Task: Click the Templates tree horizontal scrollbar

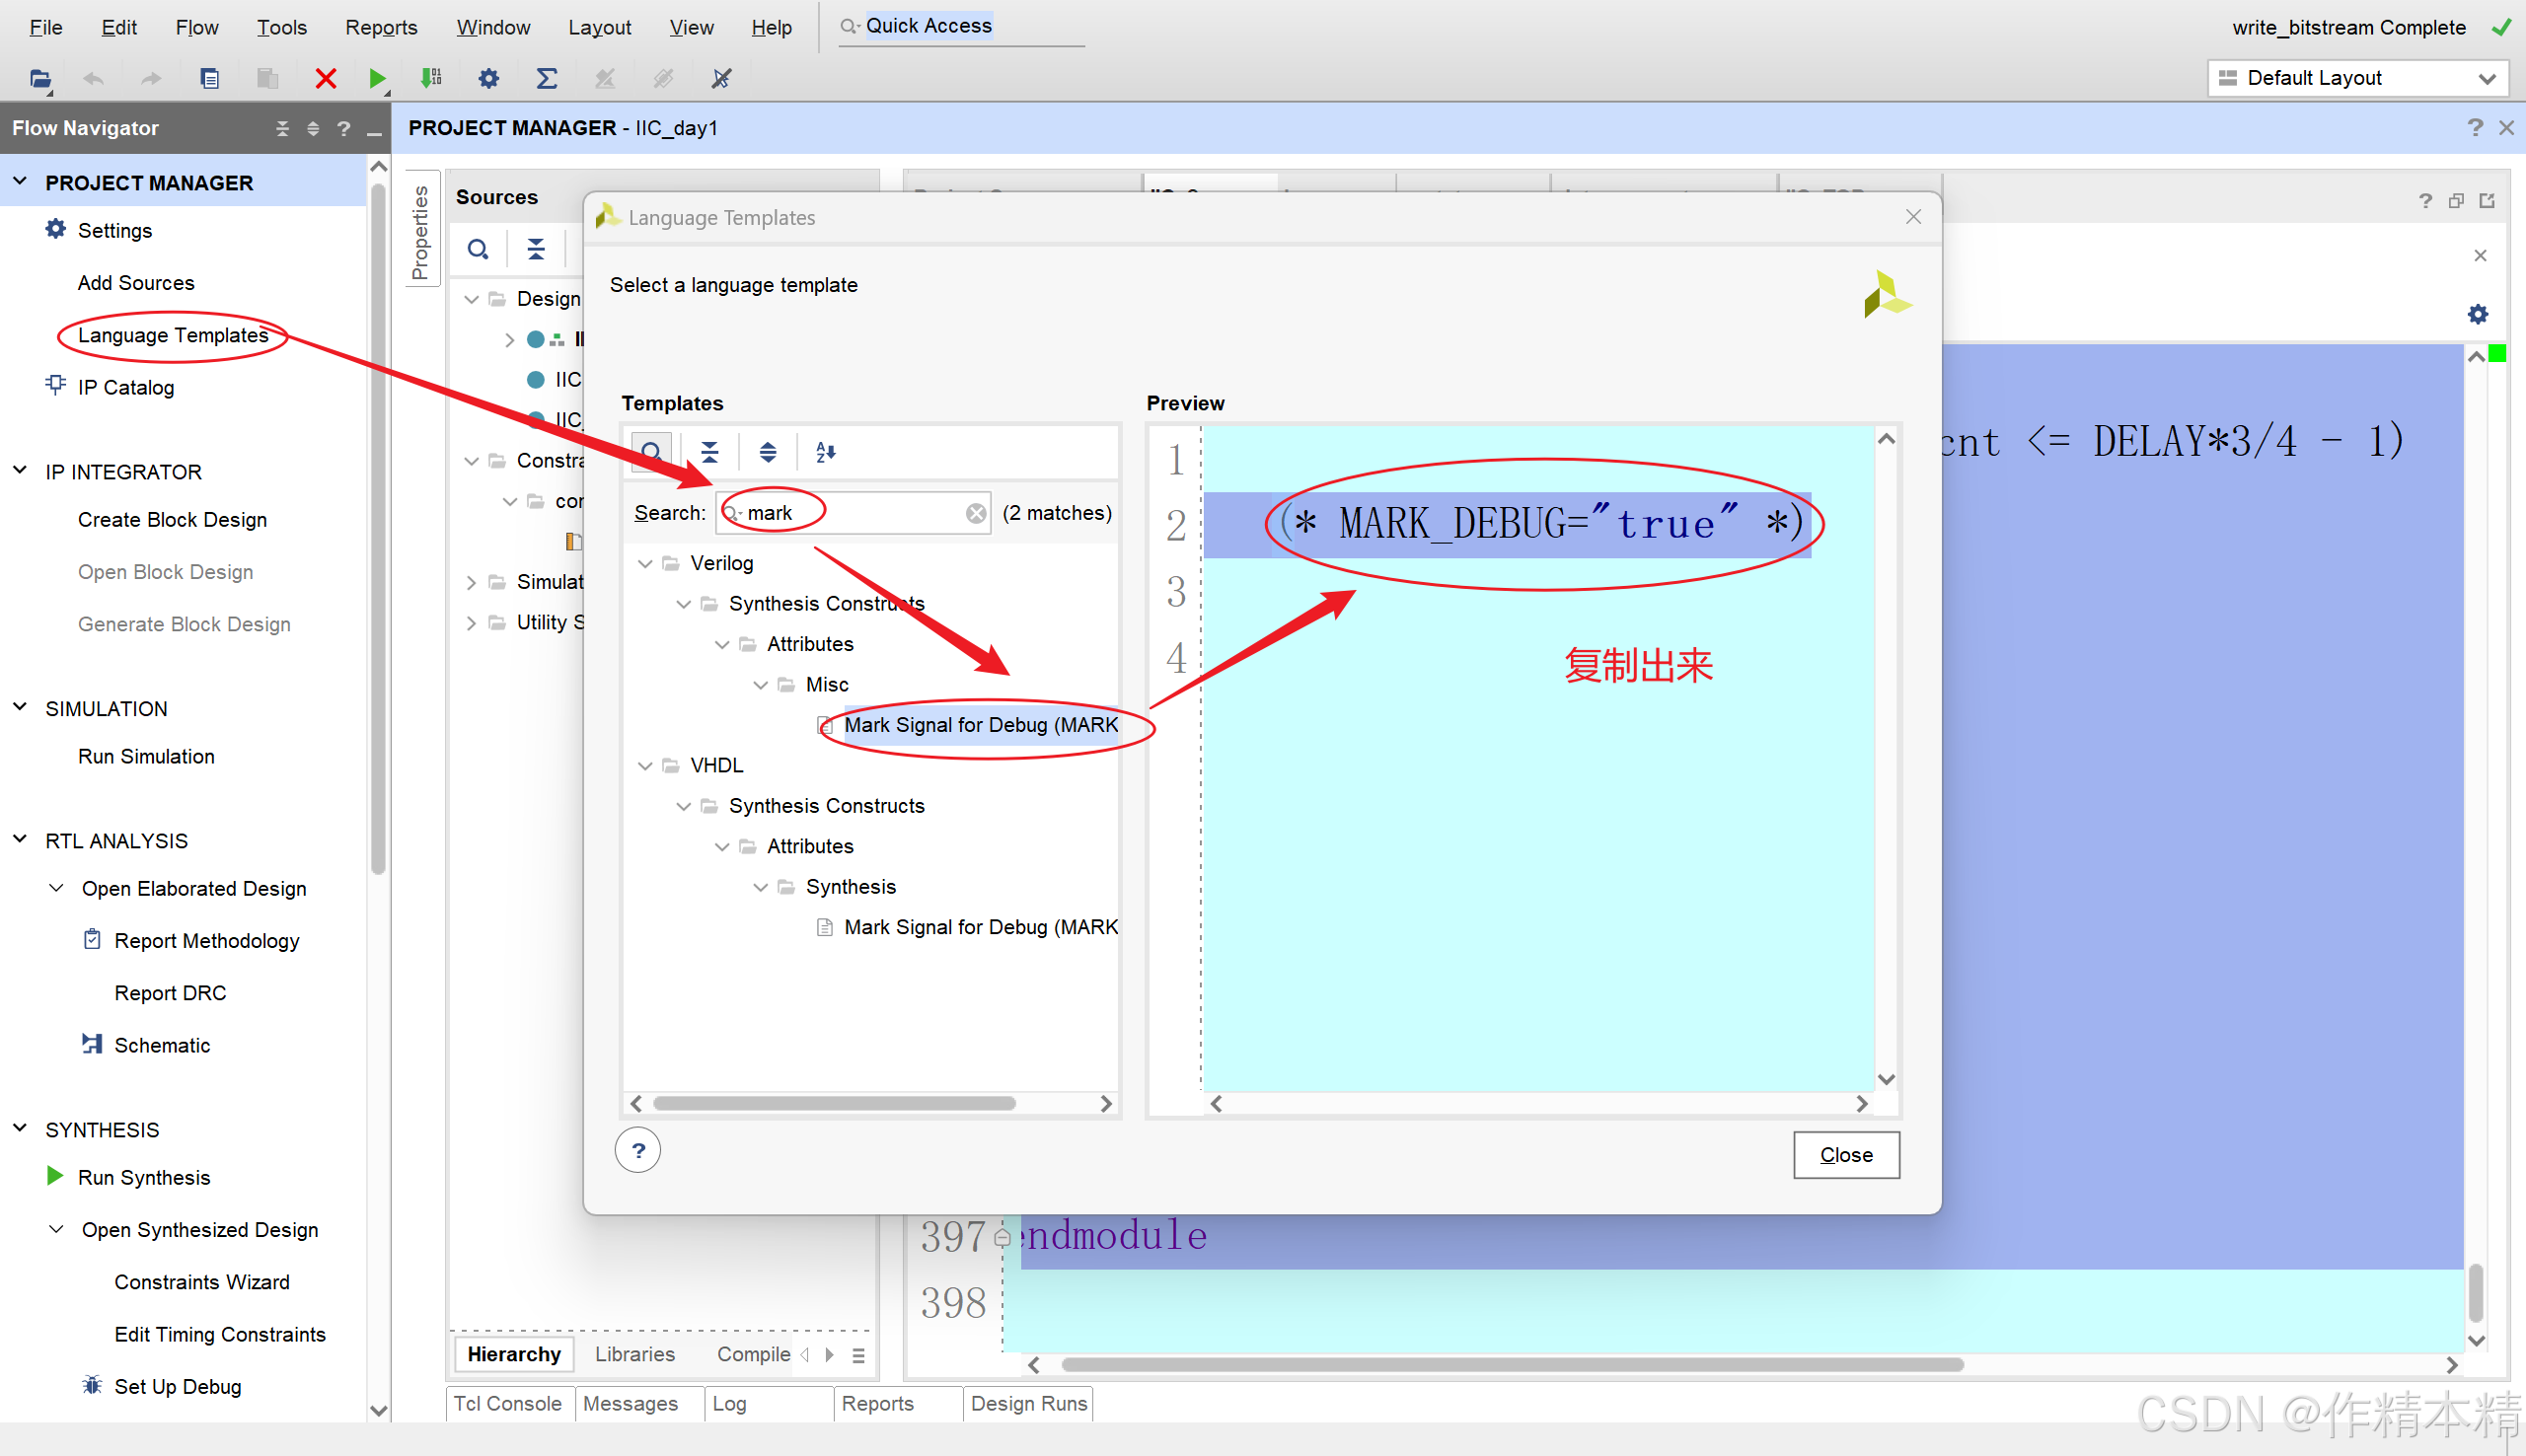Action: coord(834,1103)
